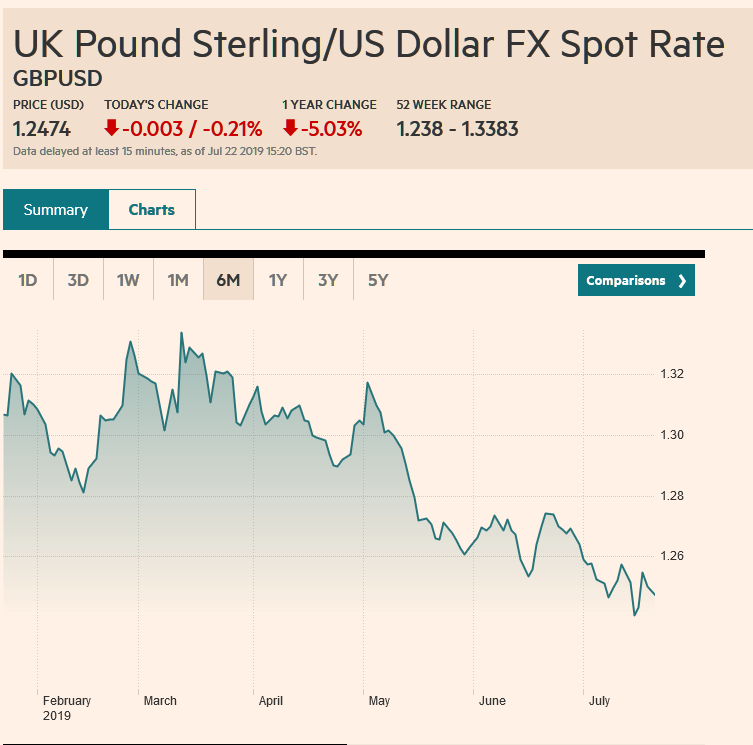Open the Charts tab

pyautogui.click(x=152, y=210)
